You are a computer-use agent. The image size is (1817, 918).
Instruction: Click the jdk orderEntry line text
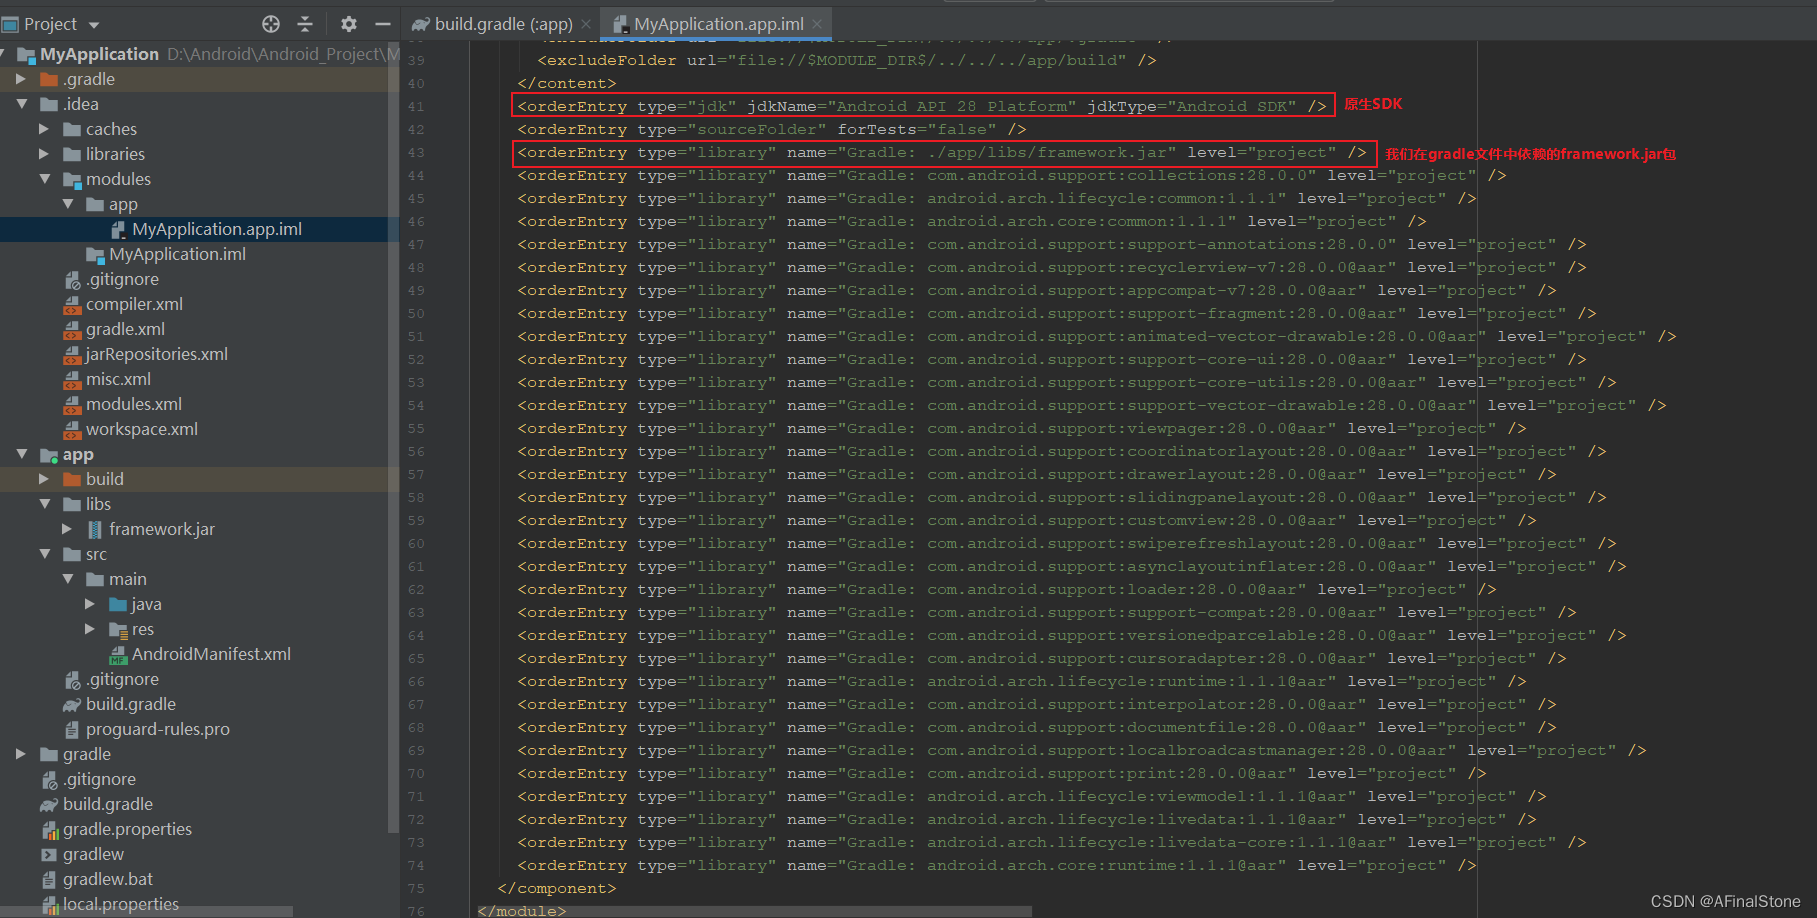[x=922, y=106]
